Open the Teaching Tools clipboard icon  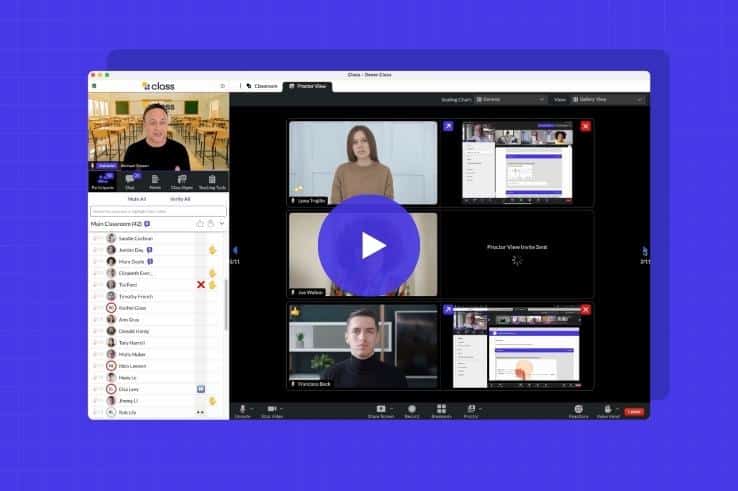click(x=212, y=180)
